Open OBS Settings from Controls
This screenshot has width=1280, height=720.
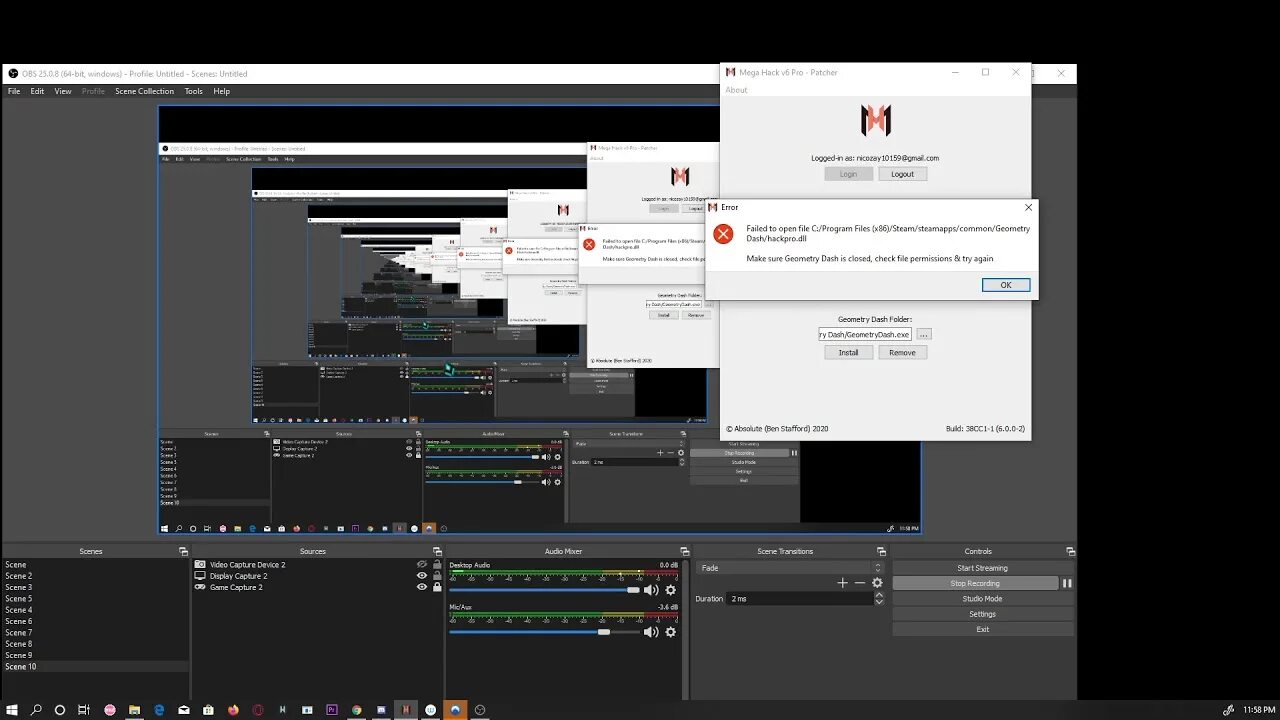(982, 614)
